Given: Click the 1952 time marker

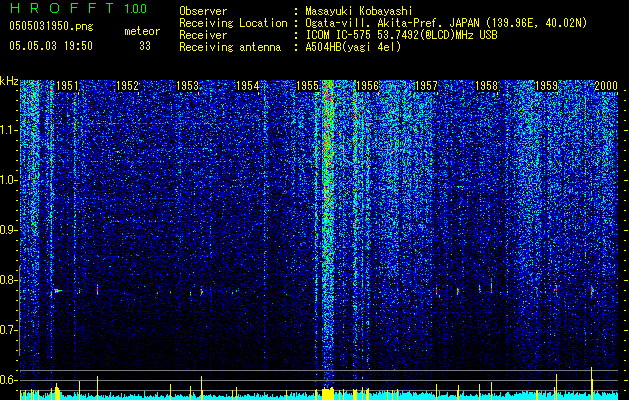Looking at the screenshot, I should point(127,86).
